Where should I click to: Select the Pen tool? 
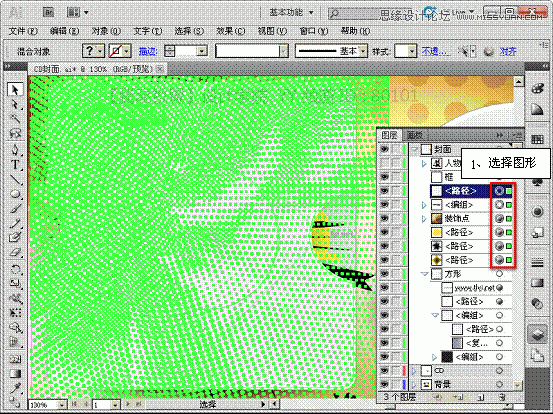(x=15, y=150)
